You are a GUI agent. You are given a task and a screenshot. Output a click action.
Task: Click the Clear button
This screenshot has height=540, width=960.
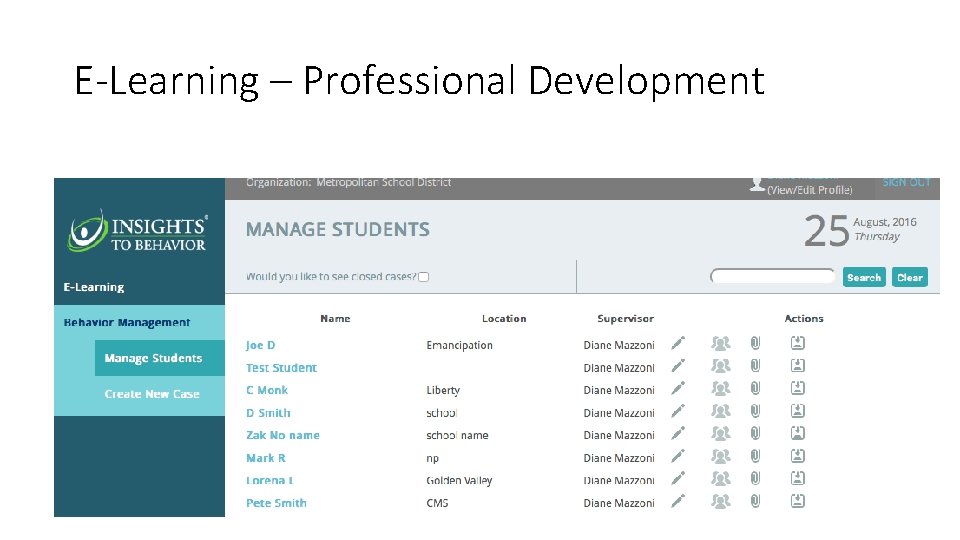coord(910,277)
